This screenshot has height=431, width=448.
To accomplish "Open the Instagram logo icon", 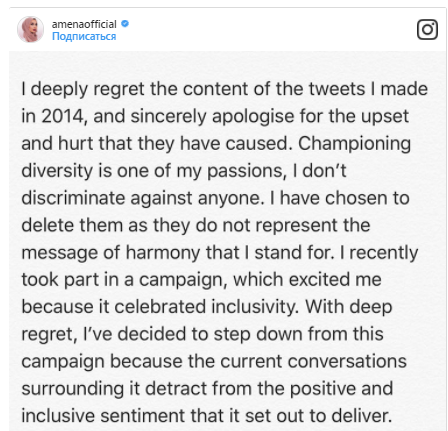I will pos(427,29).
